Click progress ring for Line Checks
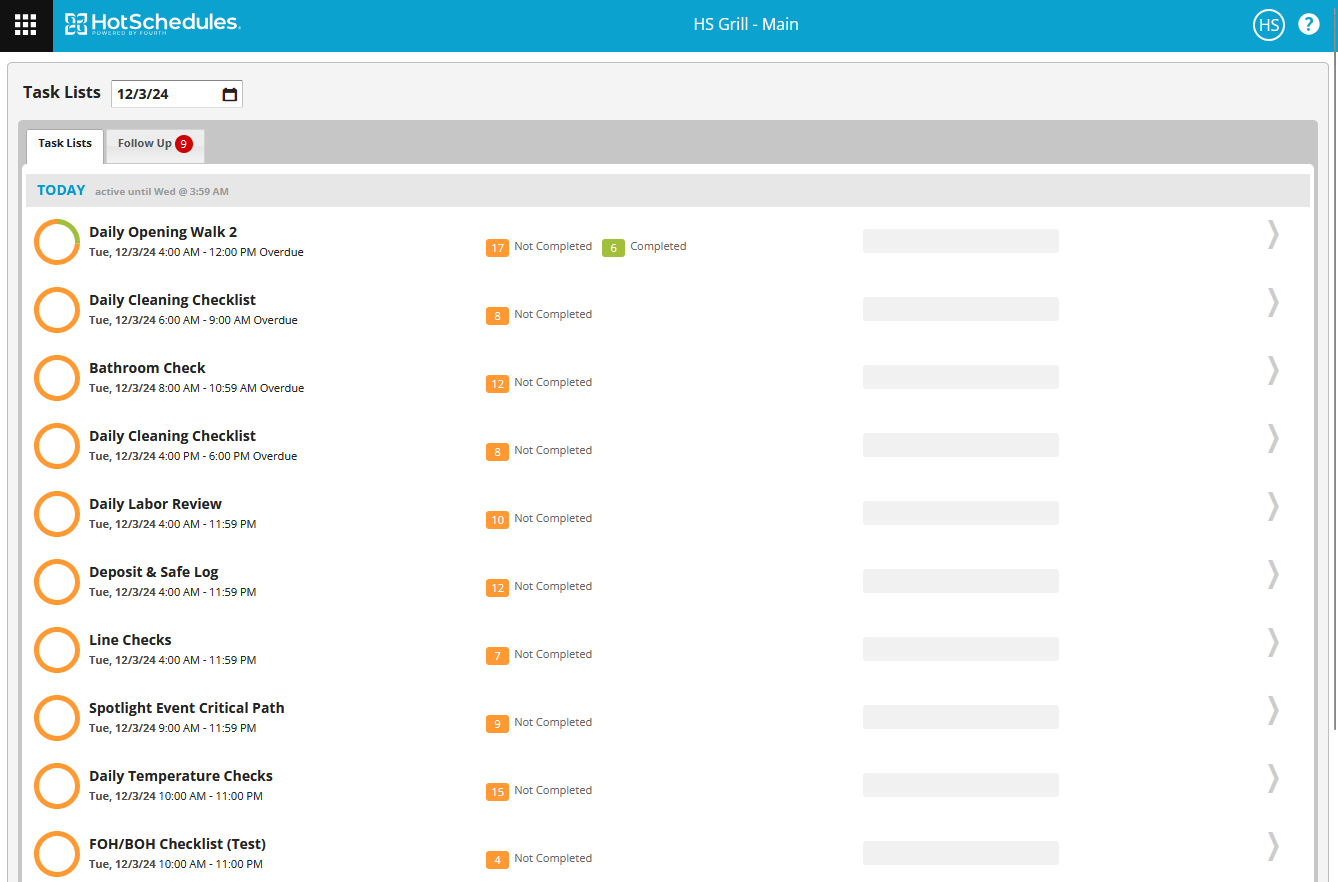This screenshot has width=1338, height=882. pos(57,650)
